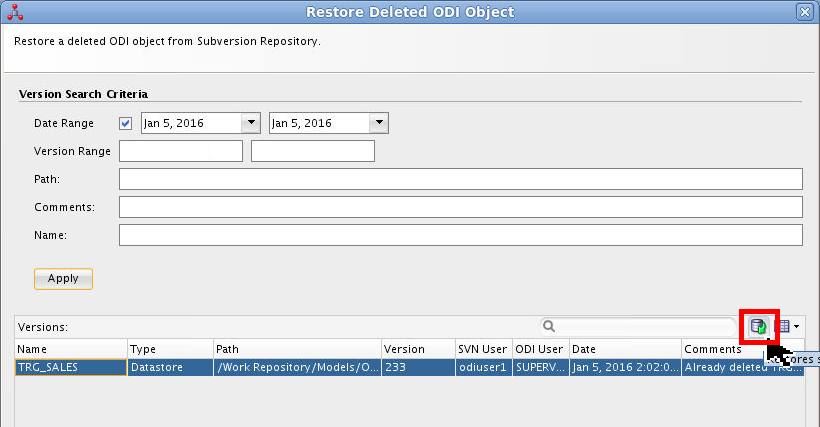
Task: Focus the first Version Range field
Action: [x=181, y=151]
